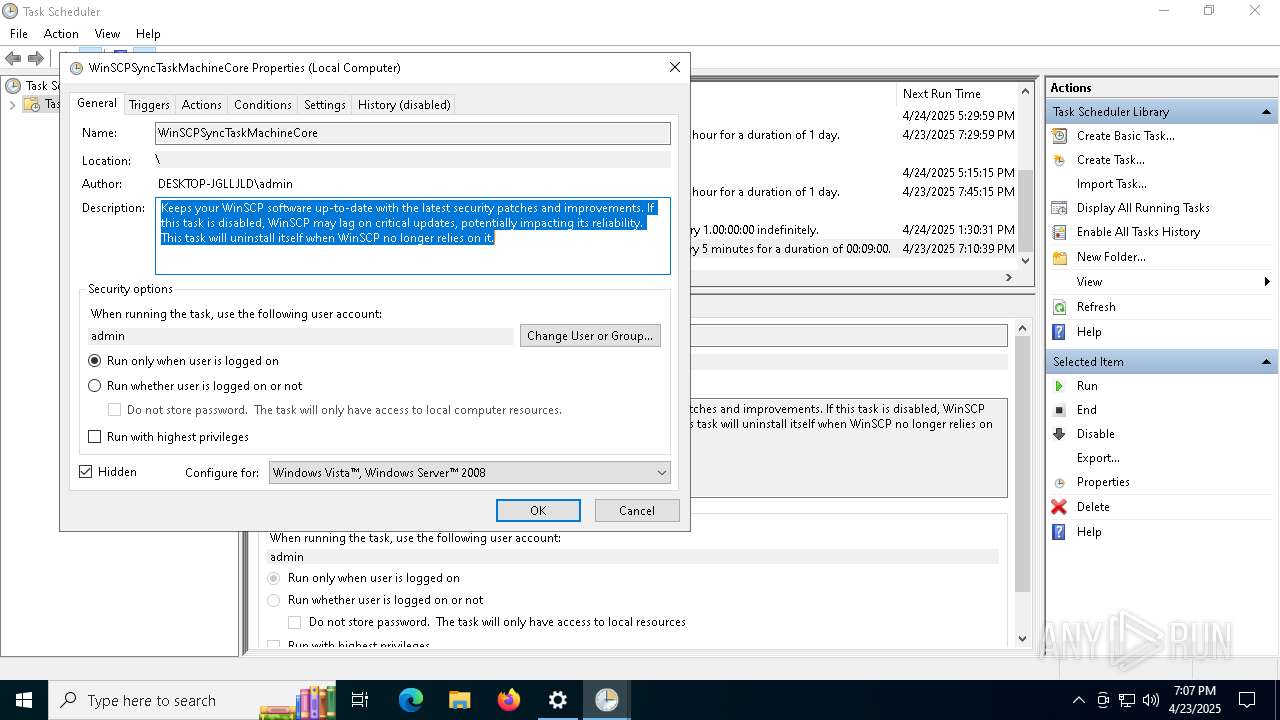Click down arrow of details pane scrollbar

coord(1022,639)
